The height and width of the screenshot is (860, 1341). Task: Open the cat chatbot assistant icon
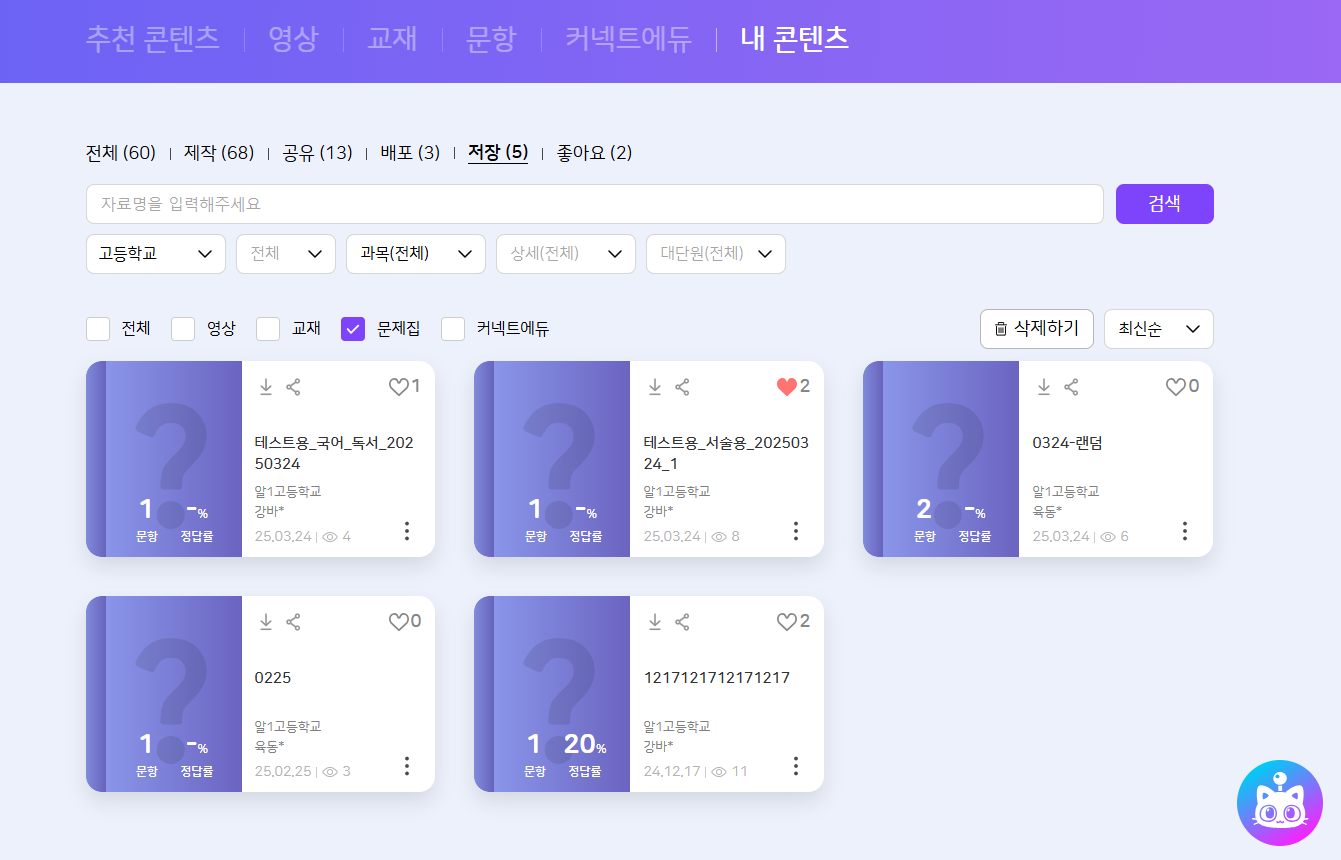tap(1279, 803)
